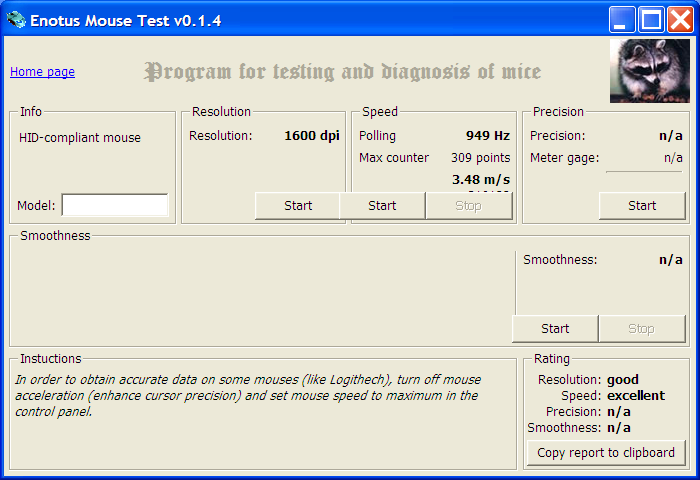Screen dimensions: 700x480
Task: Click the 'excellent' Speed rating value
Action: tap(635, 396)
